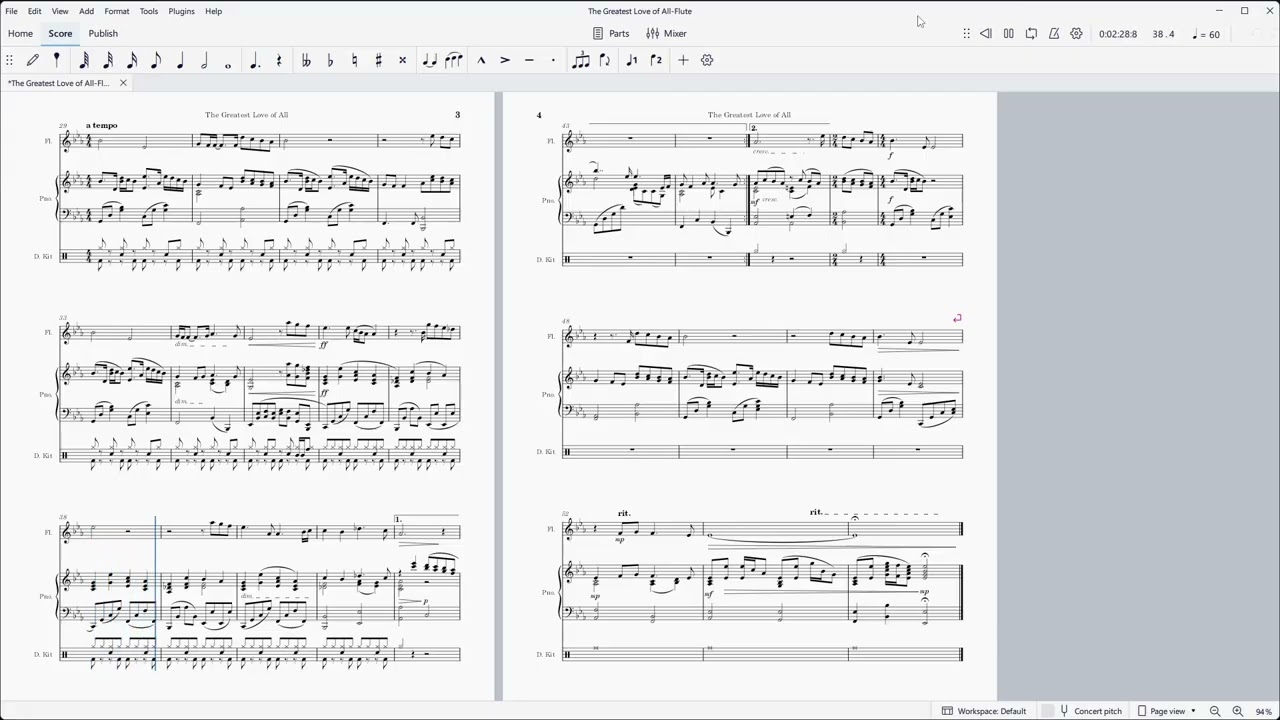The height and width of the screenshot is (720, 1280).
Task: Toggle the metronome
Action: click(1054, 34)
